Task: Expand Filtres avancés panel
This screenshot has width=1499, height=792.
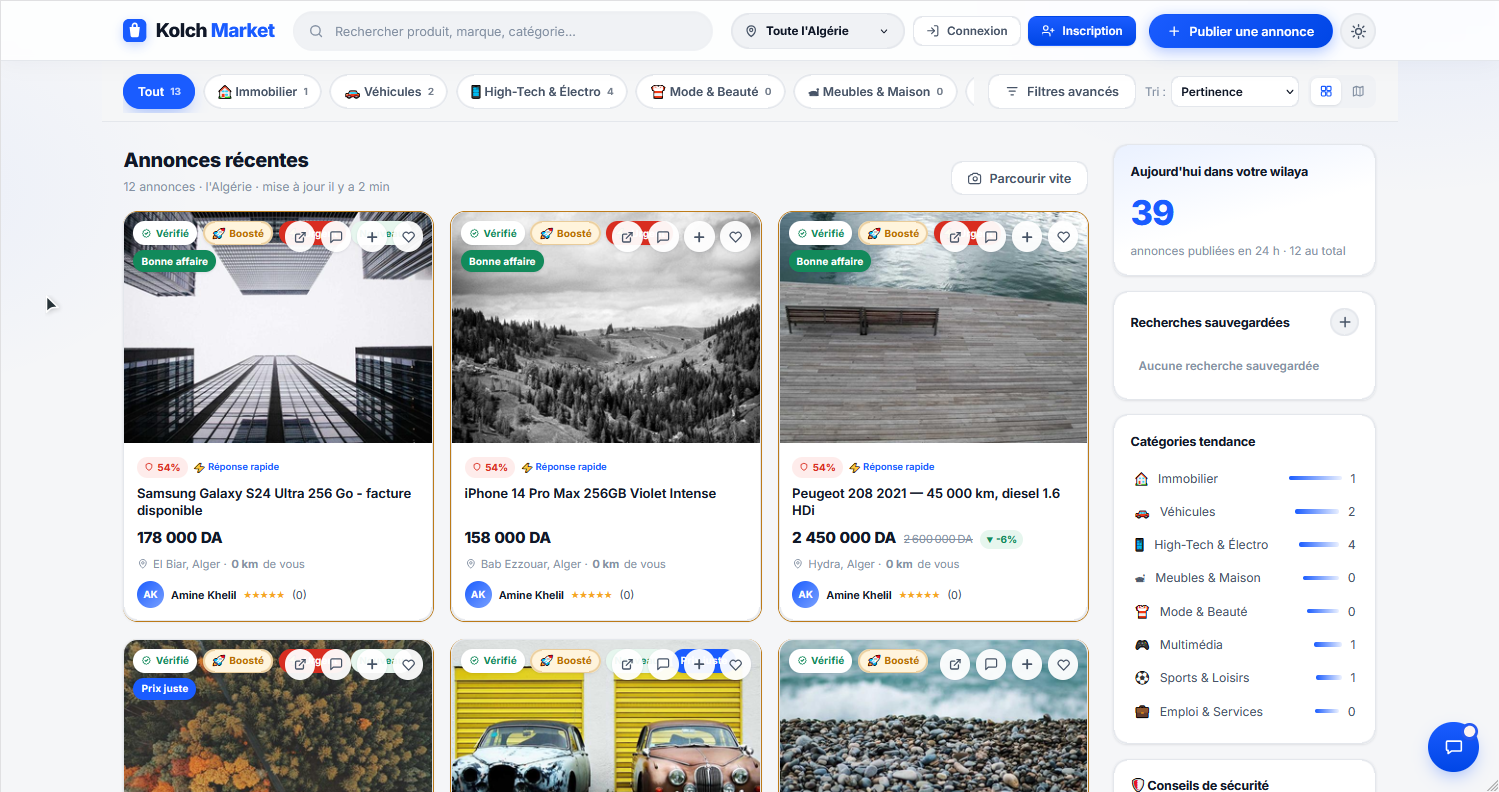Action: [1062, 91]
